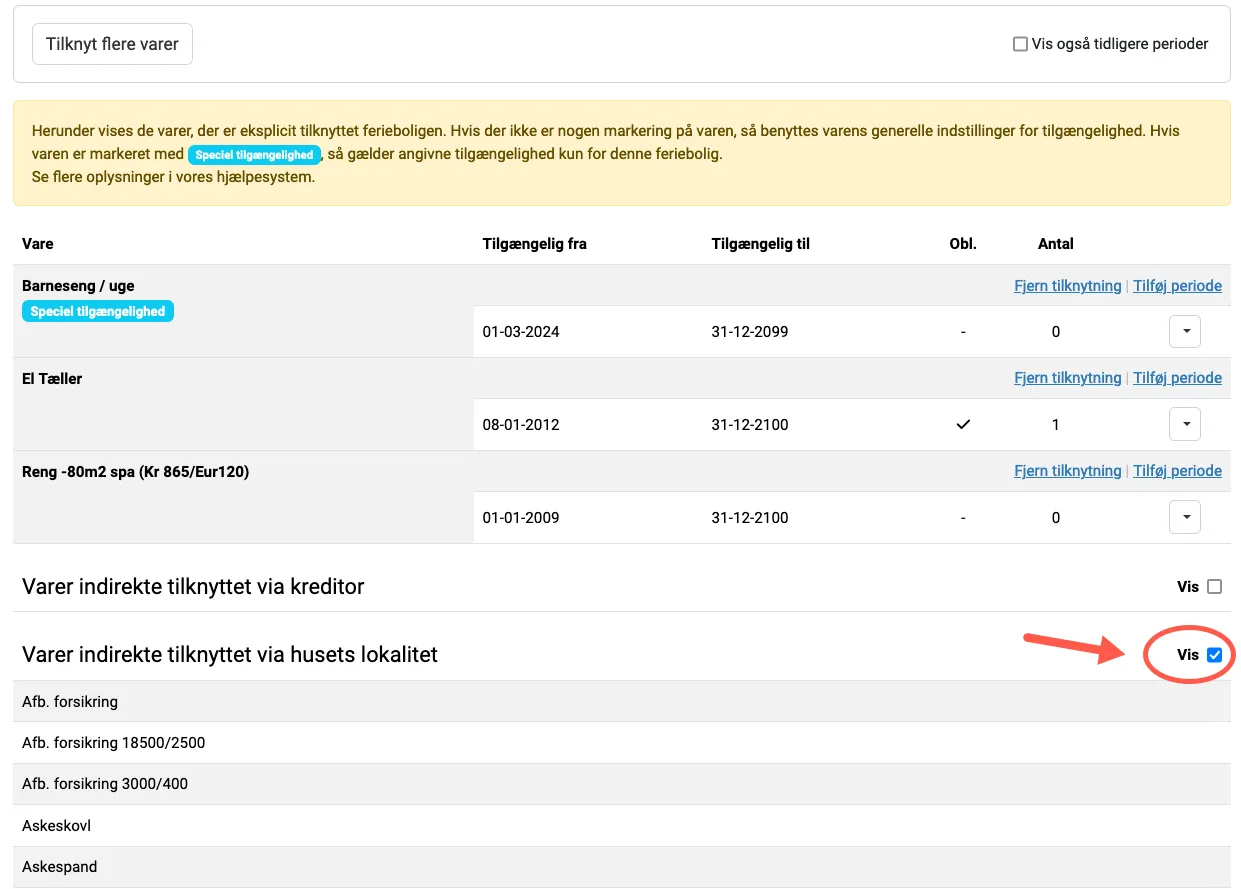
Task: Click Tilføj periode for Barneseng / uge
Action: tap(1177, 286)
